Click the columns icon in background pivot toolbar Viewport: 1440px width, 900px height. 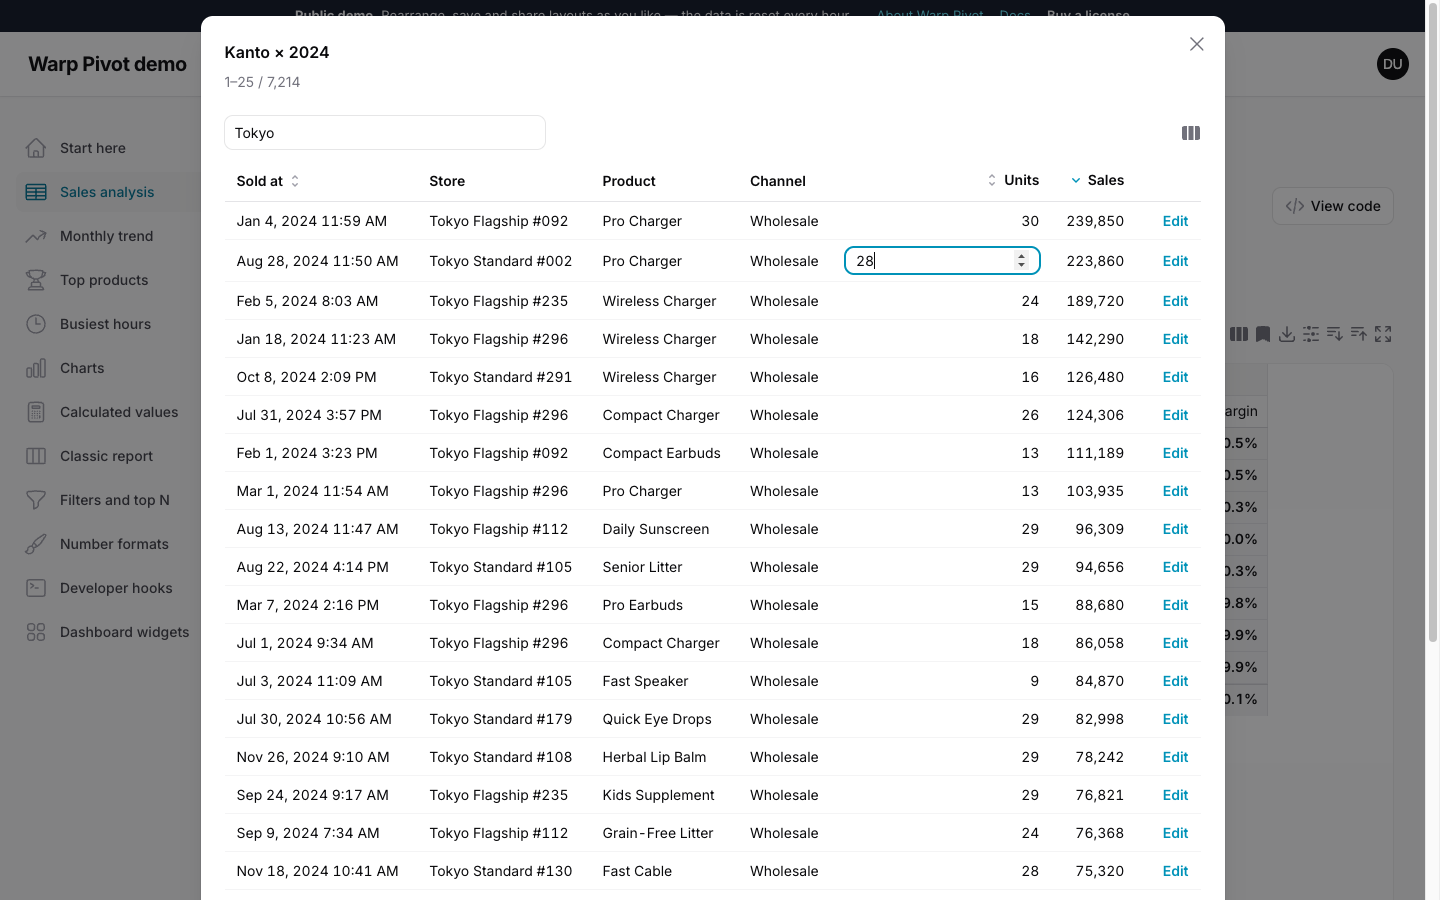click(x=1239, y=334)
